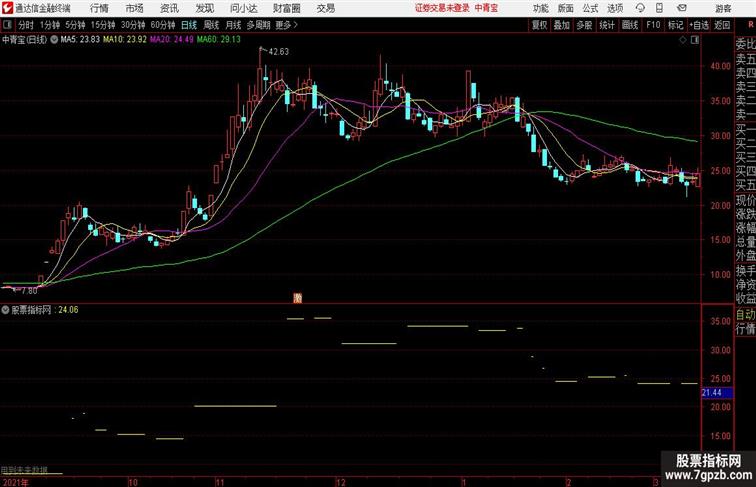Click the MA10: 23.92 indicator value
Screen dimensions: 756x487
click(124, 40)
